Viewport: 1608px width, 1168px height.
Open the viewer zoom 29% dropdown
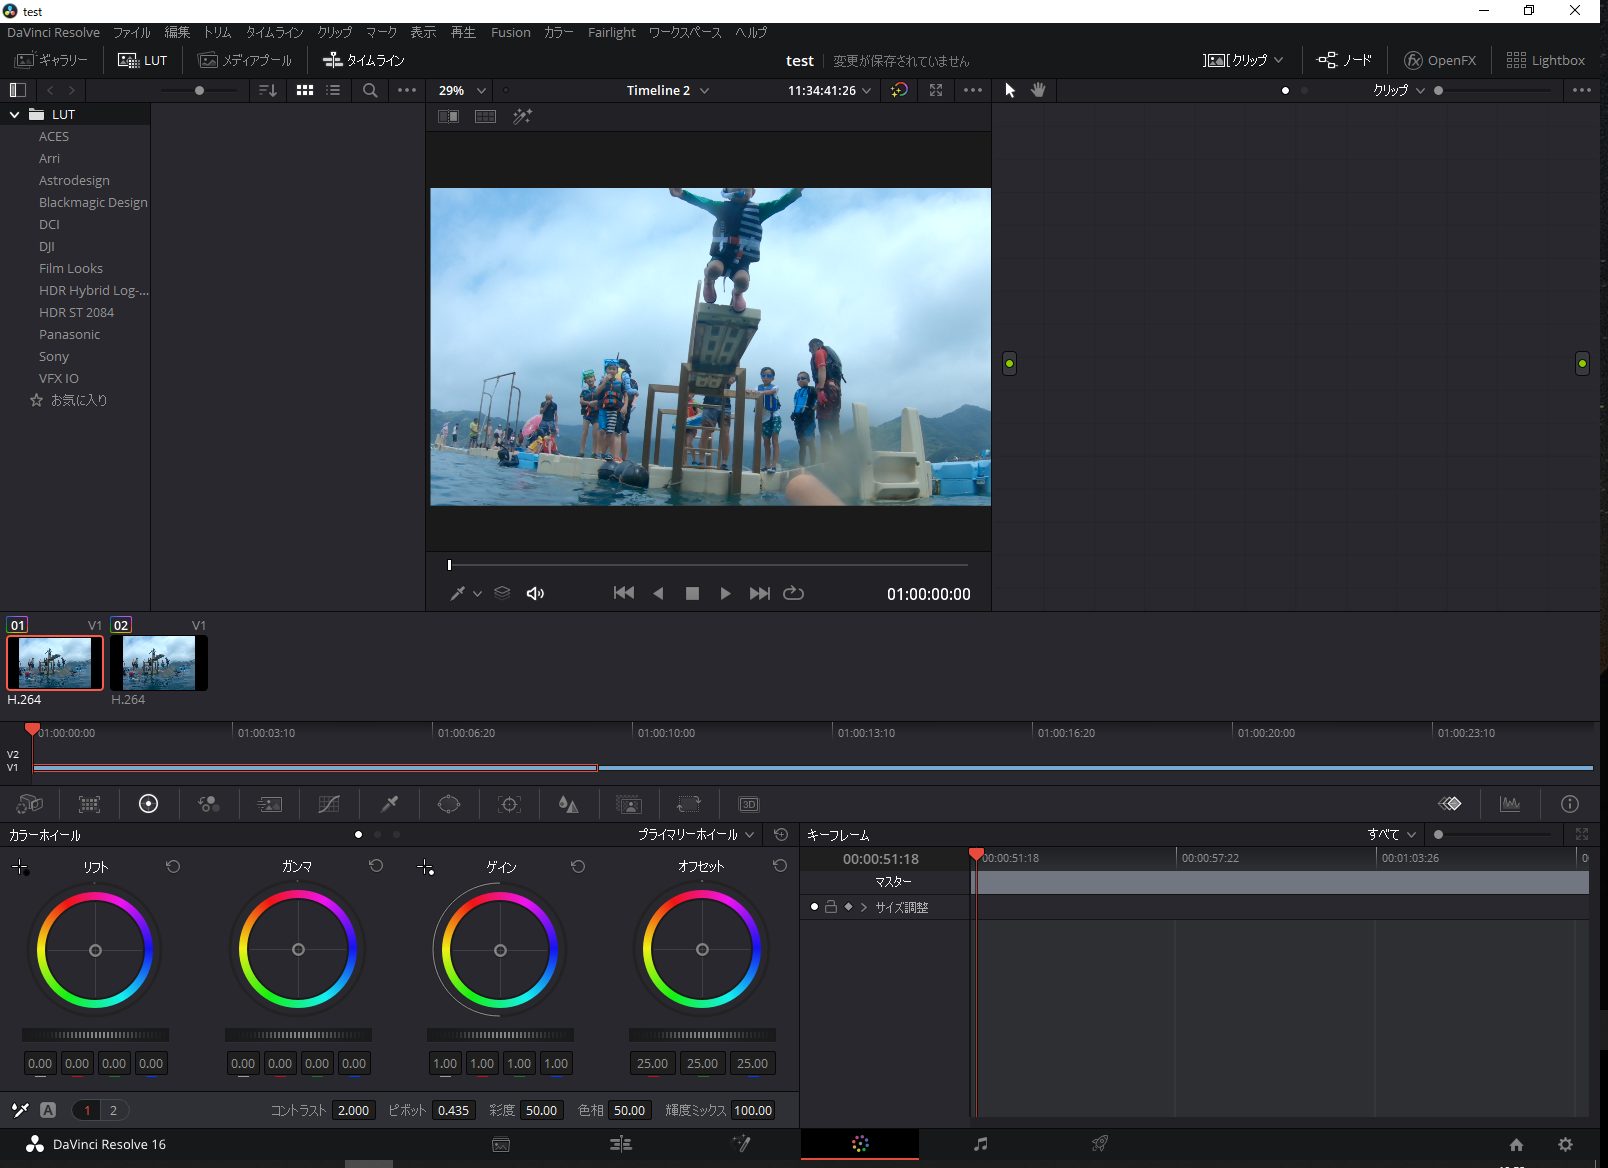(462, 90)
